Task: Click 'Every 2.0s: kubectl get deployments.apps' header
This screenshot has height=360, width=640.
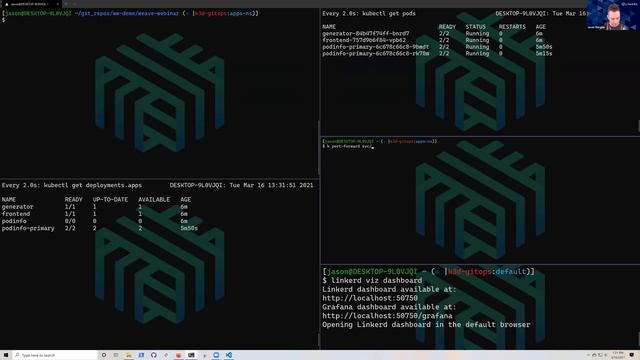Action: (72, 185)
